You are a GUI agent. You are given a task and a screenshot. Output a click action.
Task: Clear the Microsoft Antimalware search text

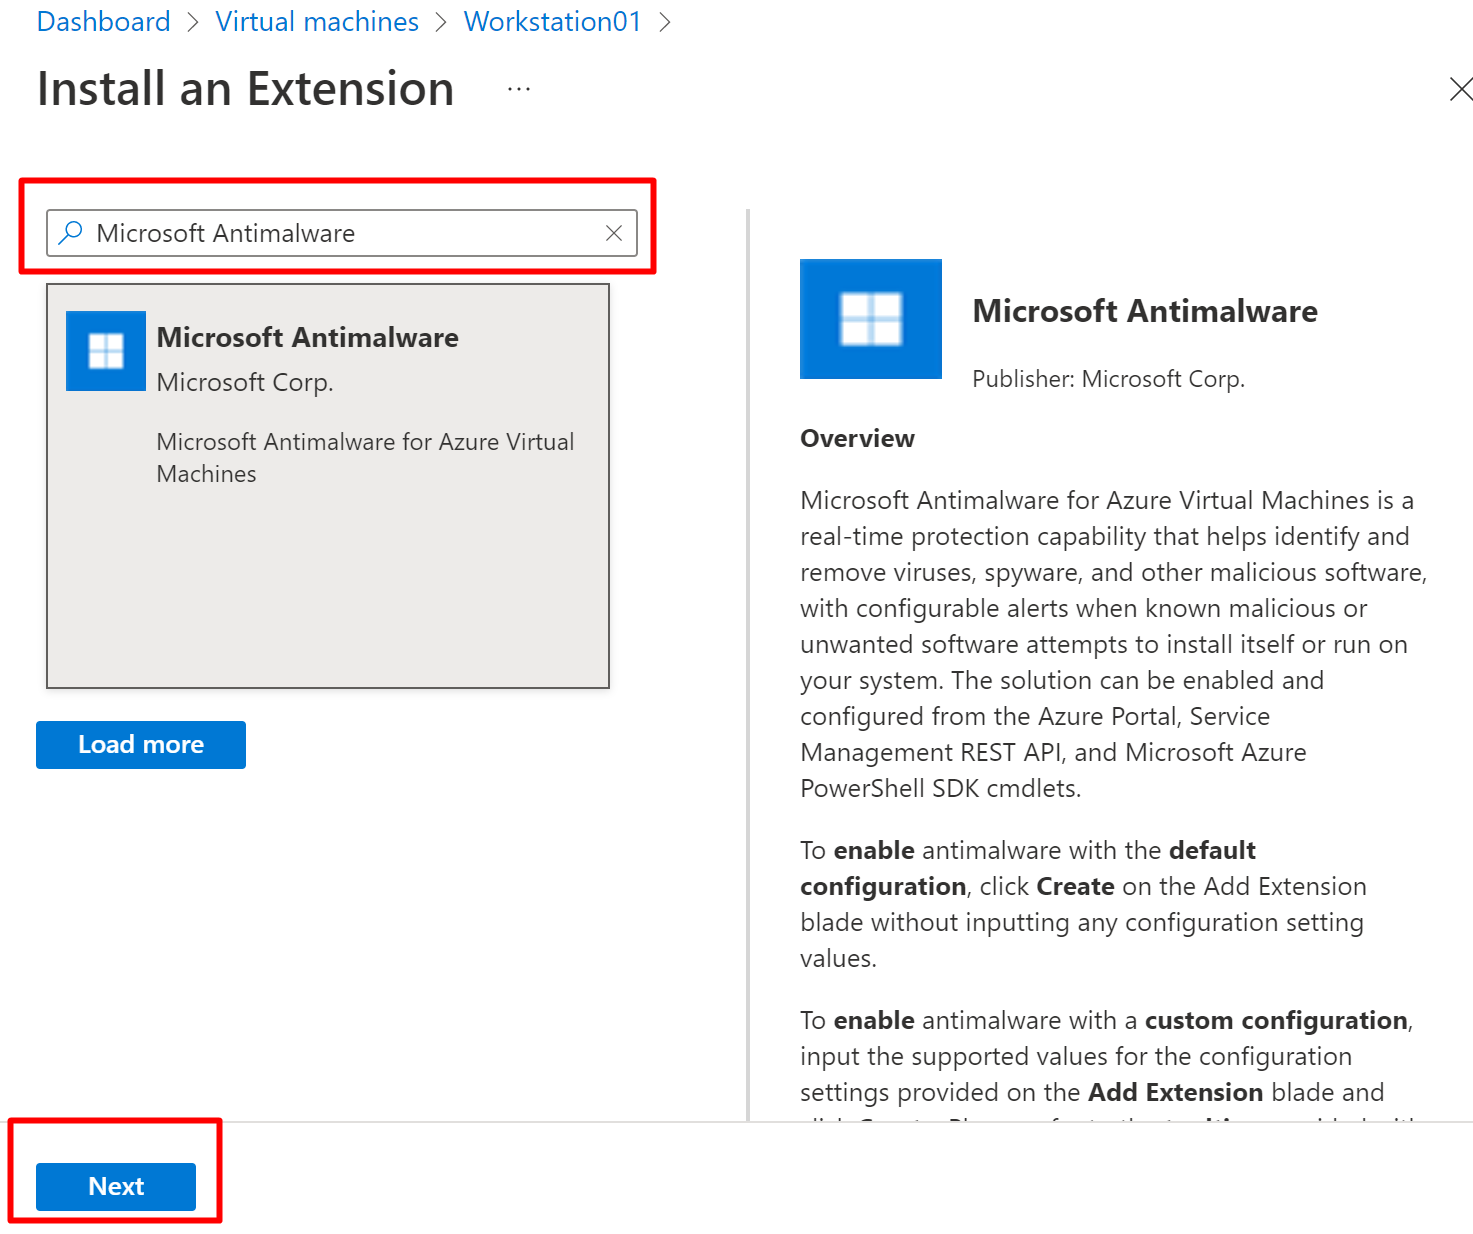click(x=614, y=233)
